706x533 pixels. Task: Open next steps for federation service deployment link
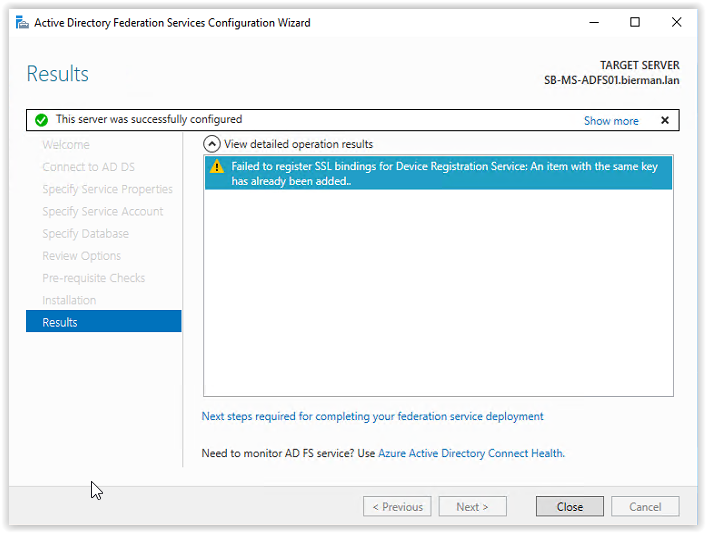372,416
